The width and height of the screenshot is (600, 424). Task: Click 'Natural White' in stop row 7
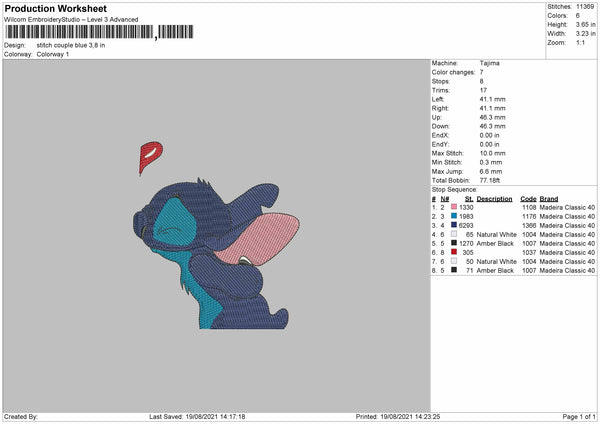tap(496, 261)
